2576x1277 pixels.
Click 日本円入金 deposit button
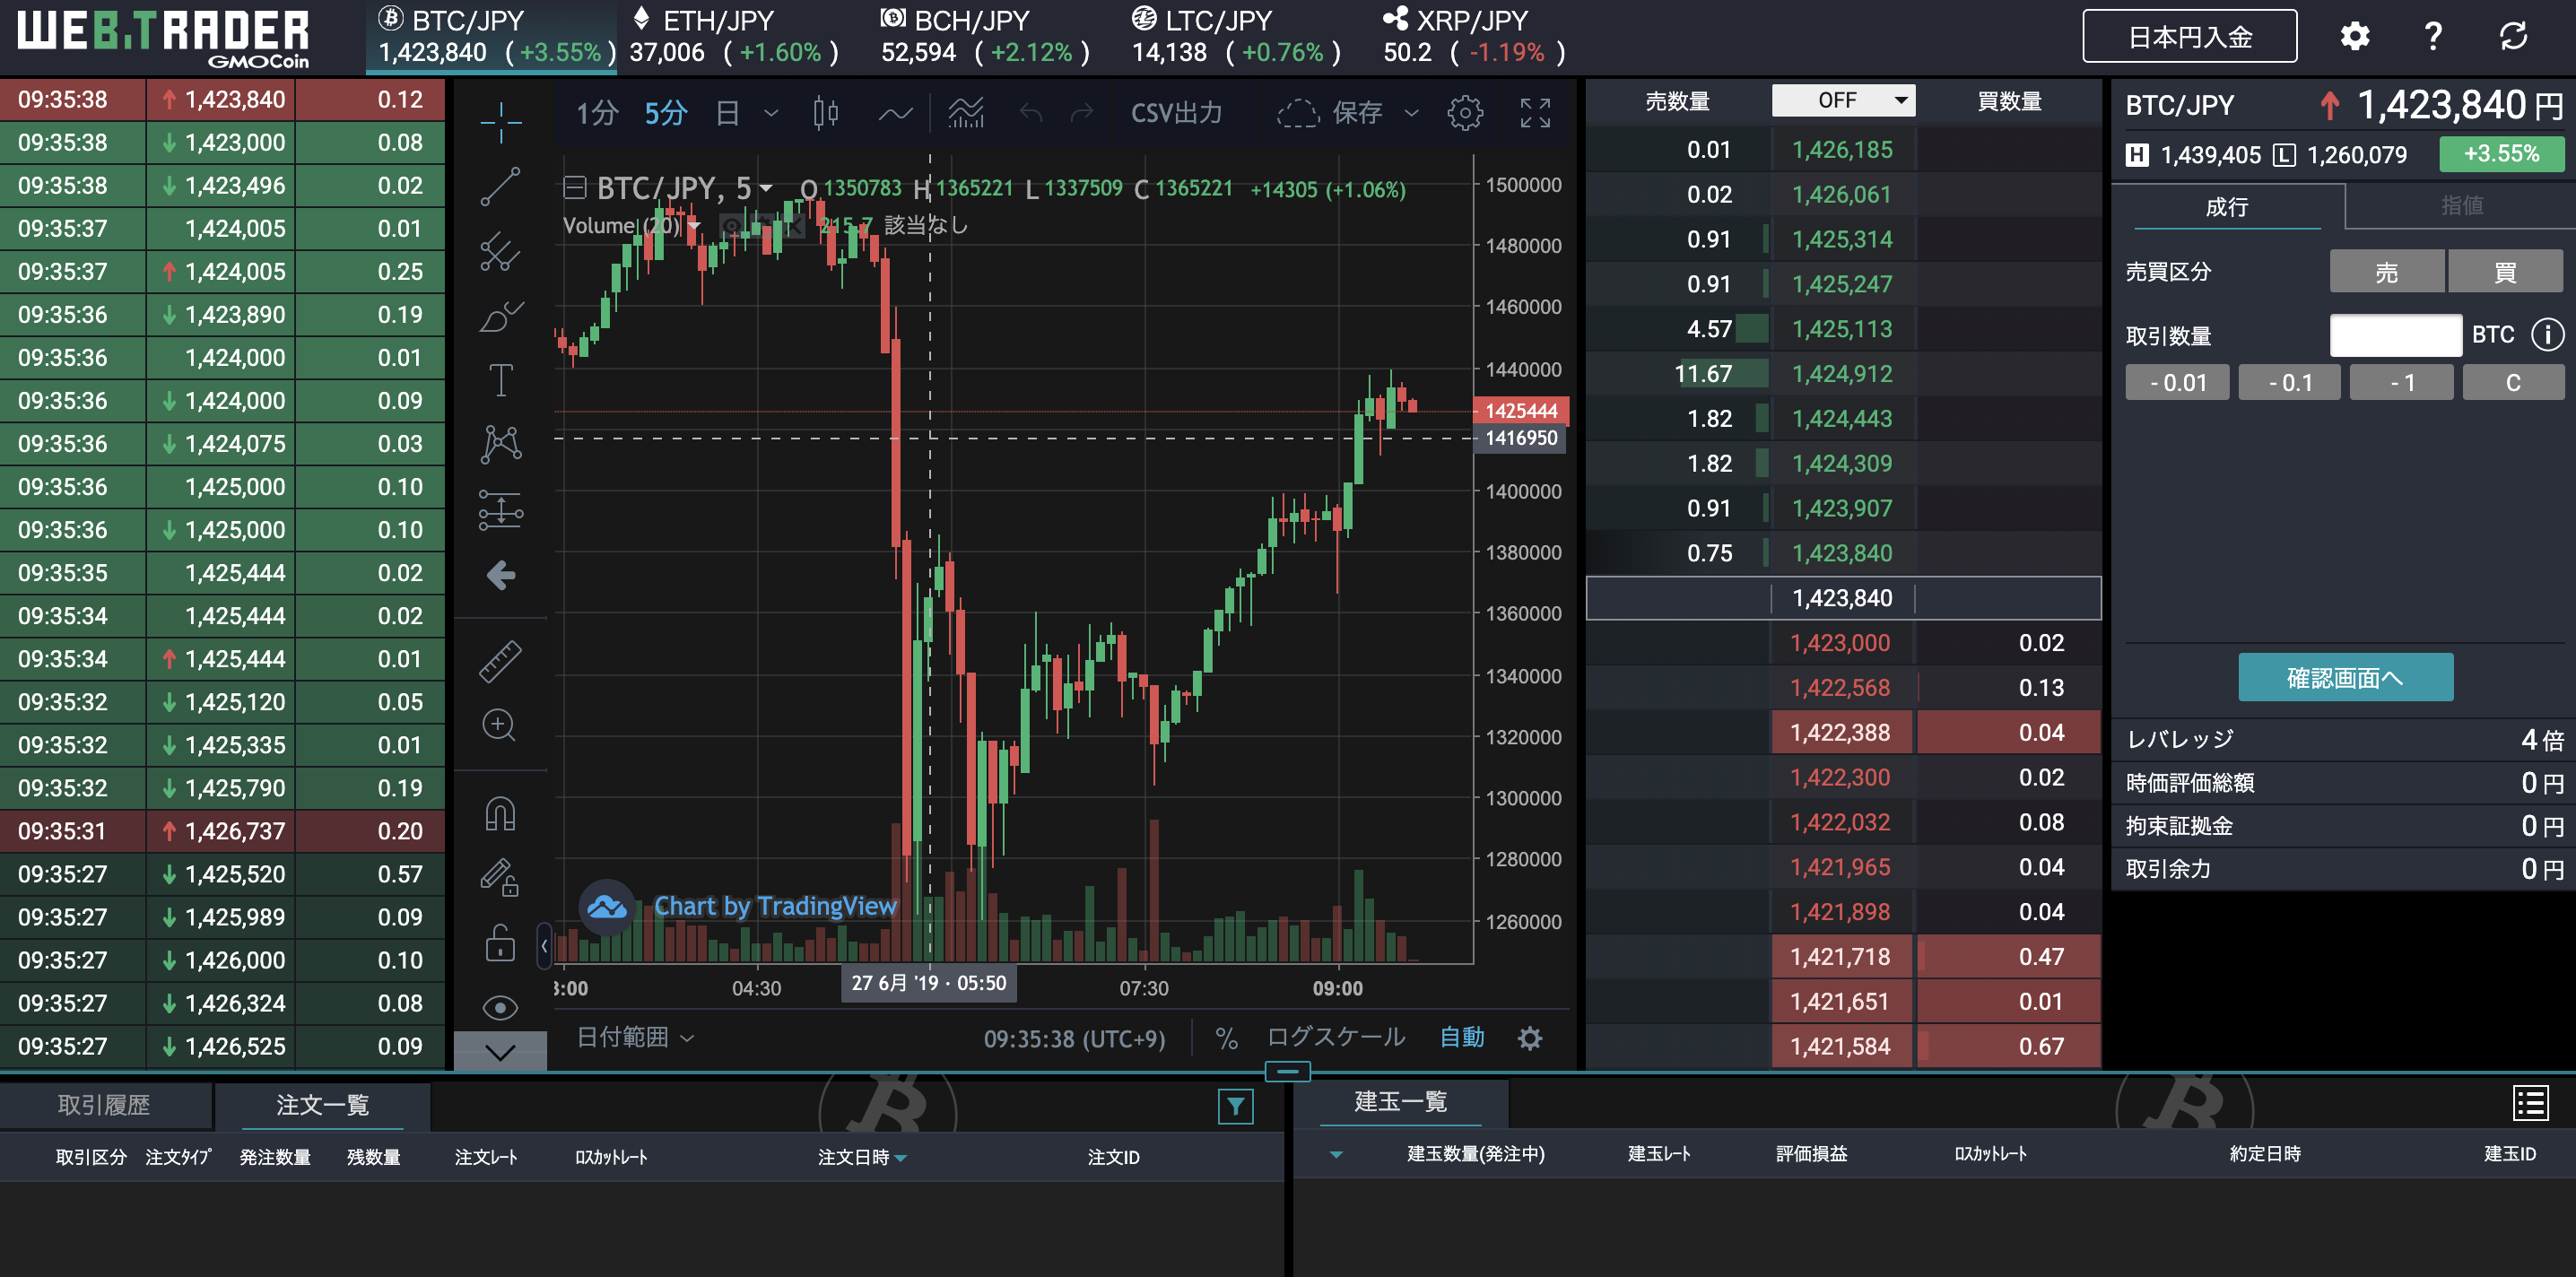[2189, 37]
